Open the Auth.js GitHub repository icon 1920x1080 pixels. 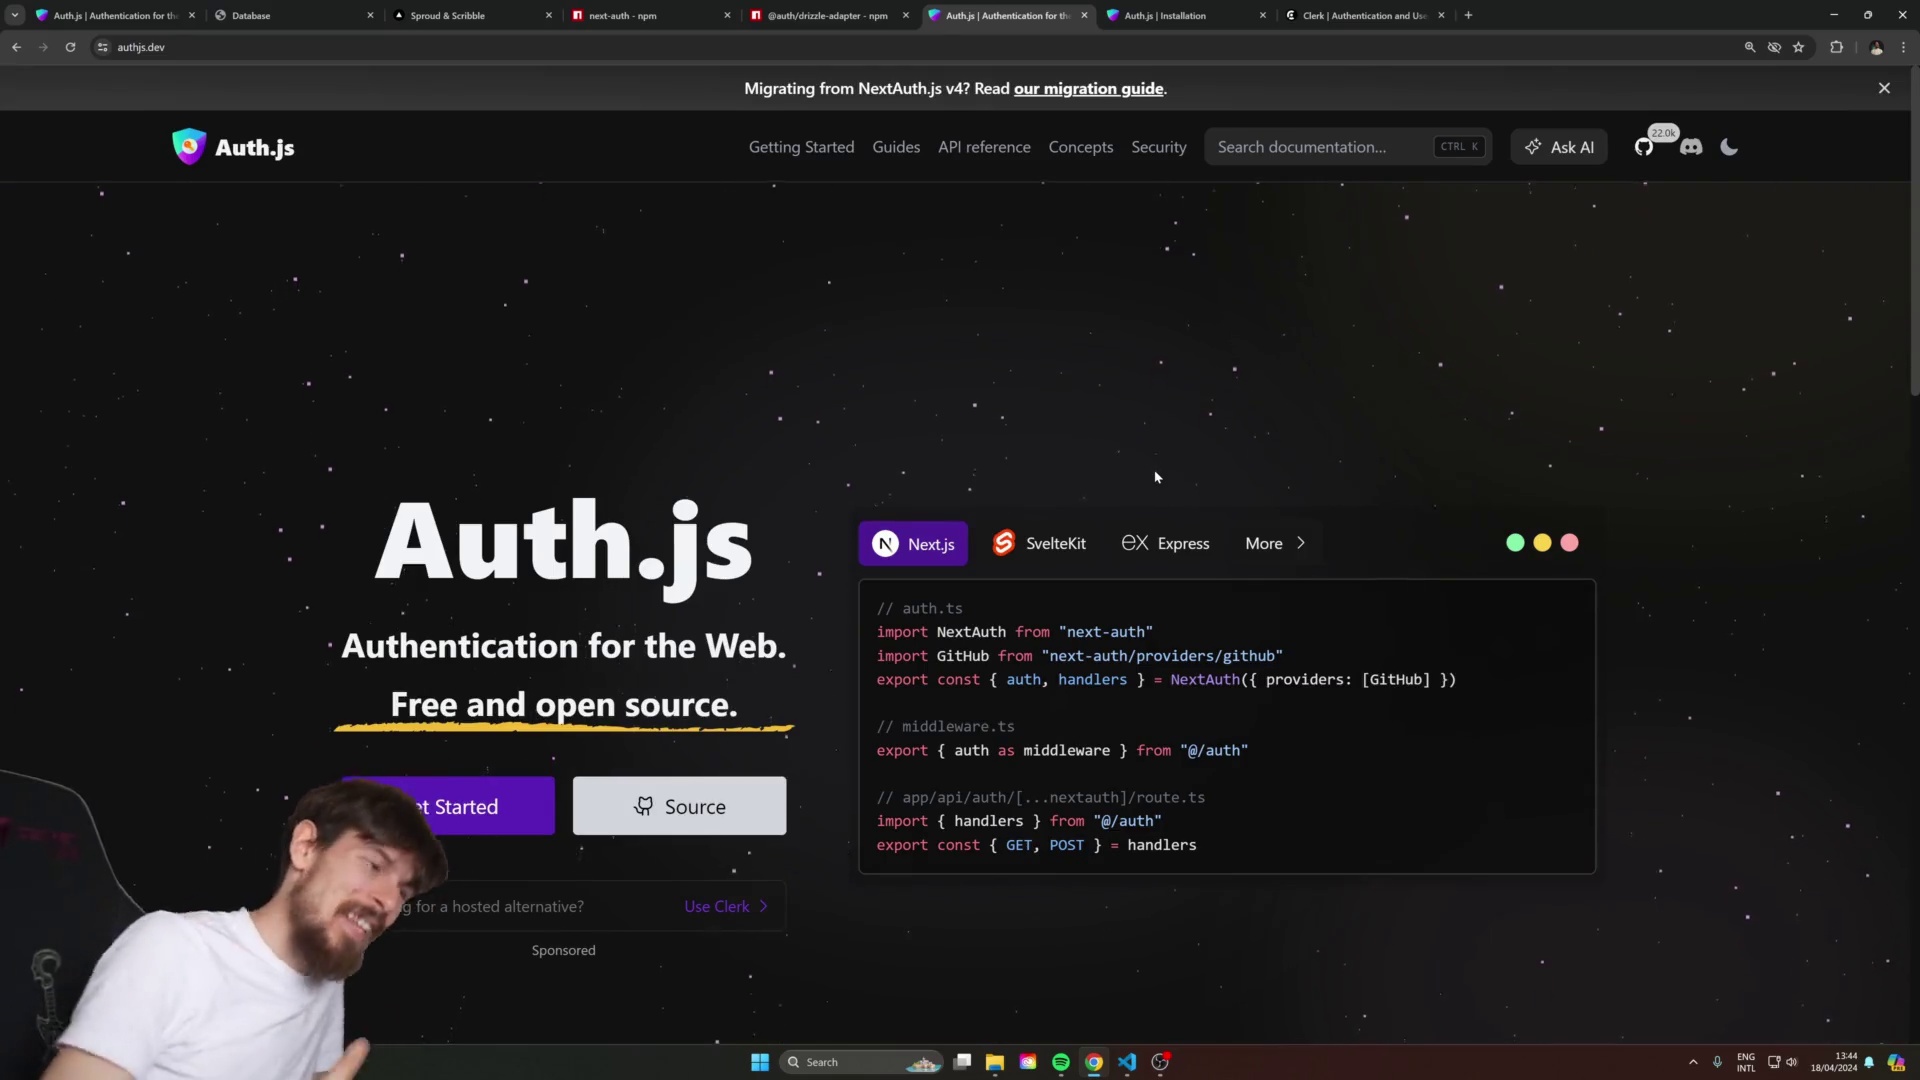coord(1644,147)
